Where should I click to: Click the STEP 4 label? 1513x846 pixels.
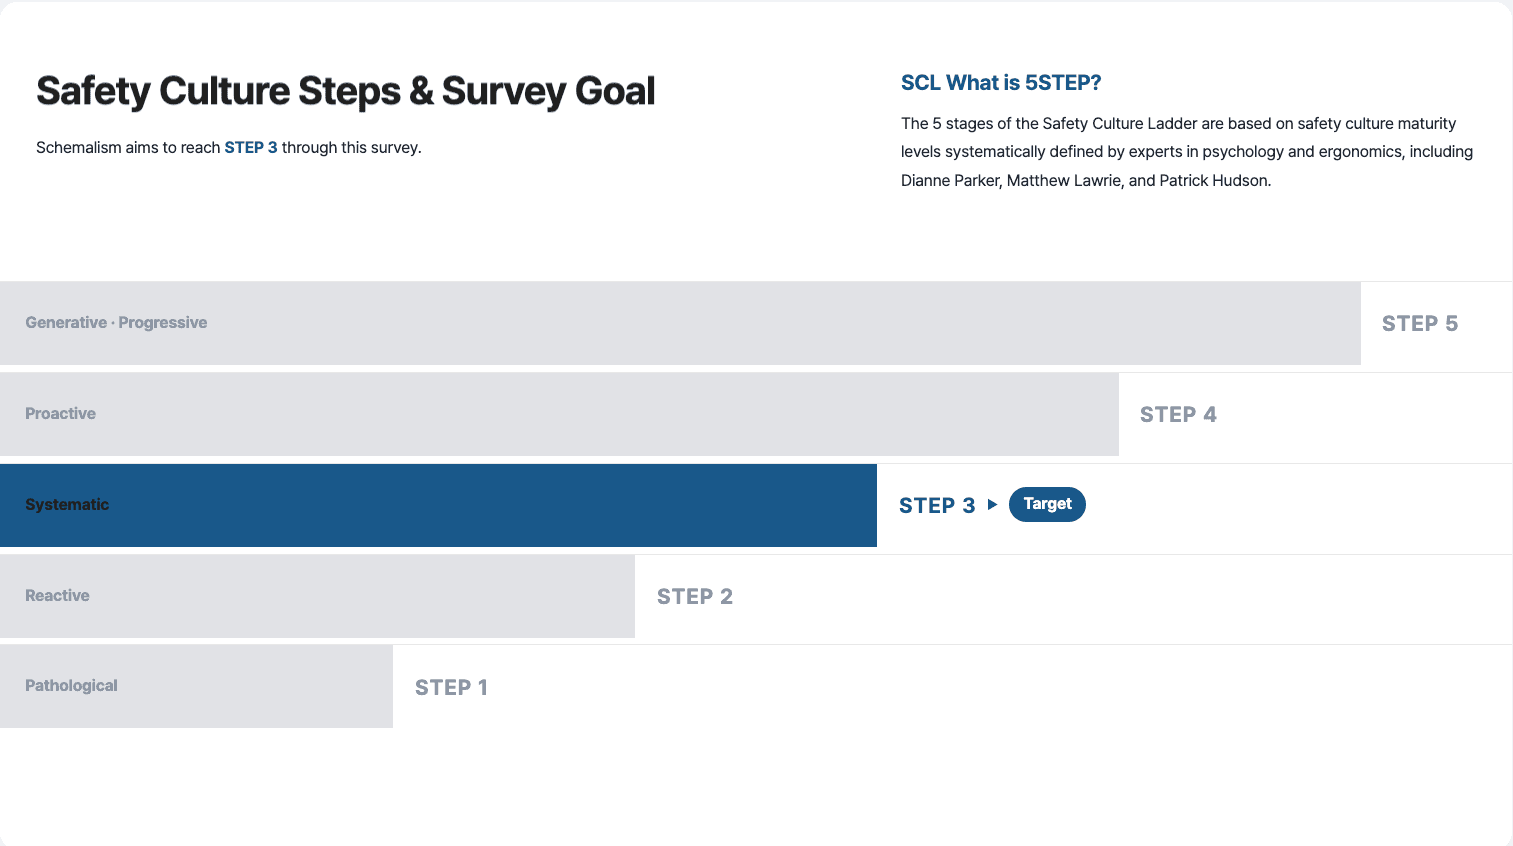[1178, 414]
